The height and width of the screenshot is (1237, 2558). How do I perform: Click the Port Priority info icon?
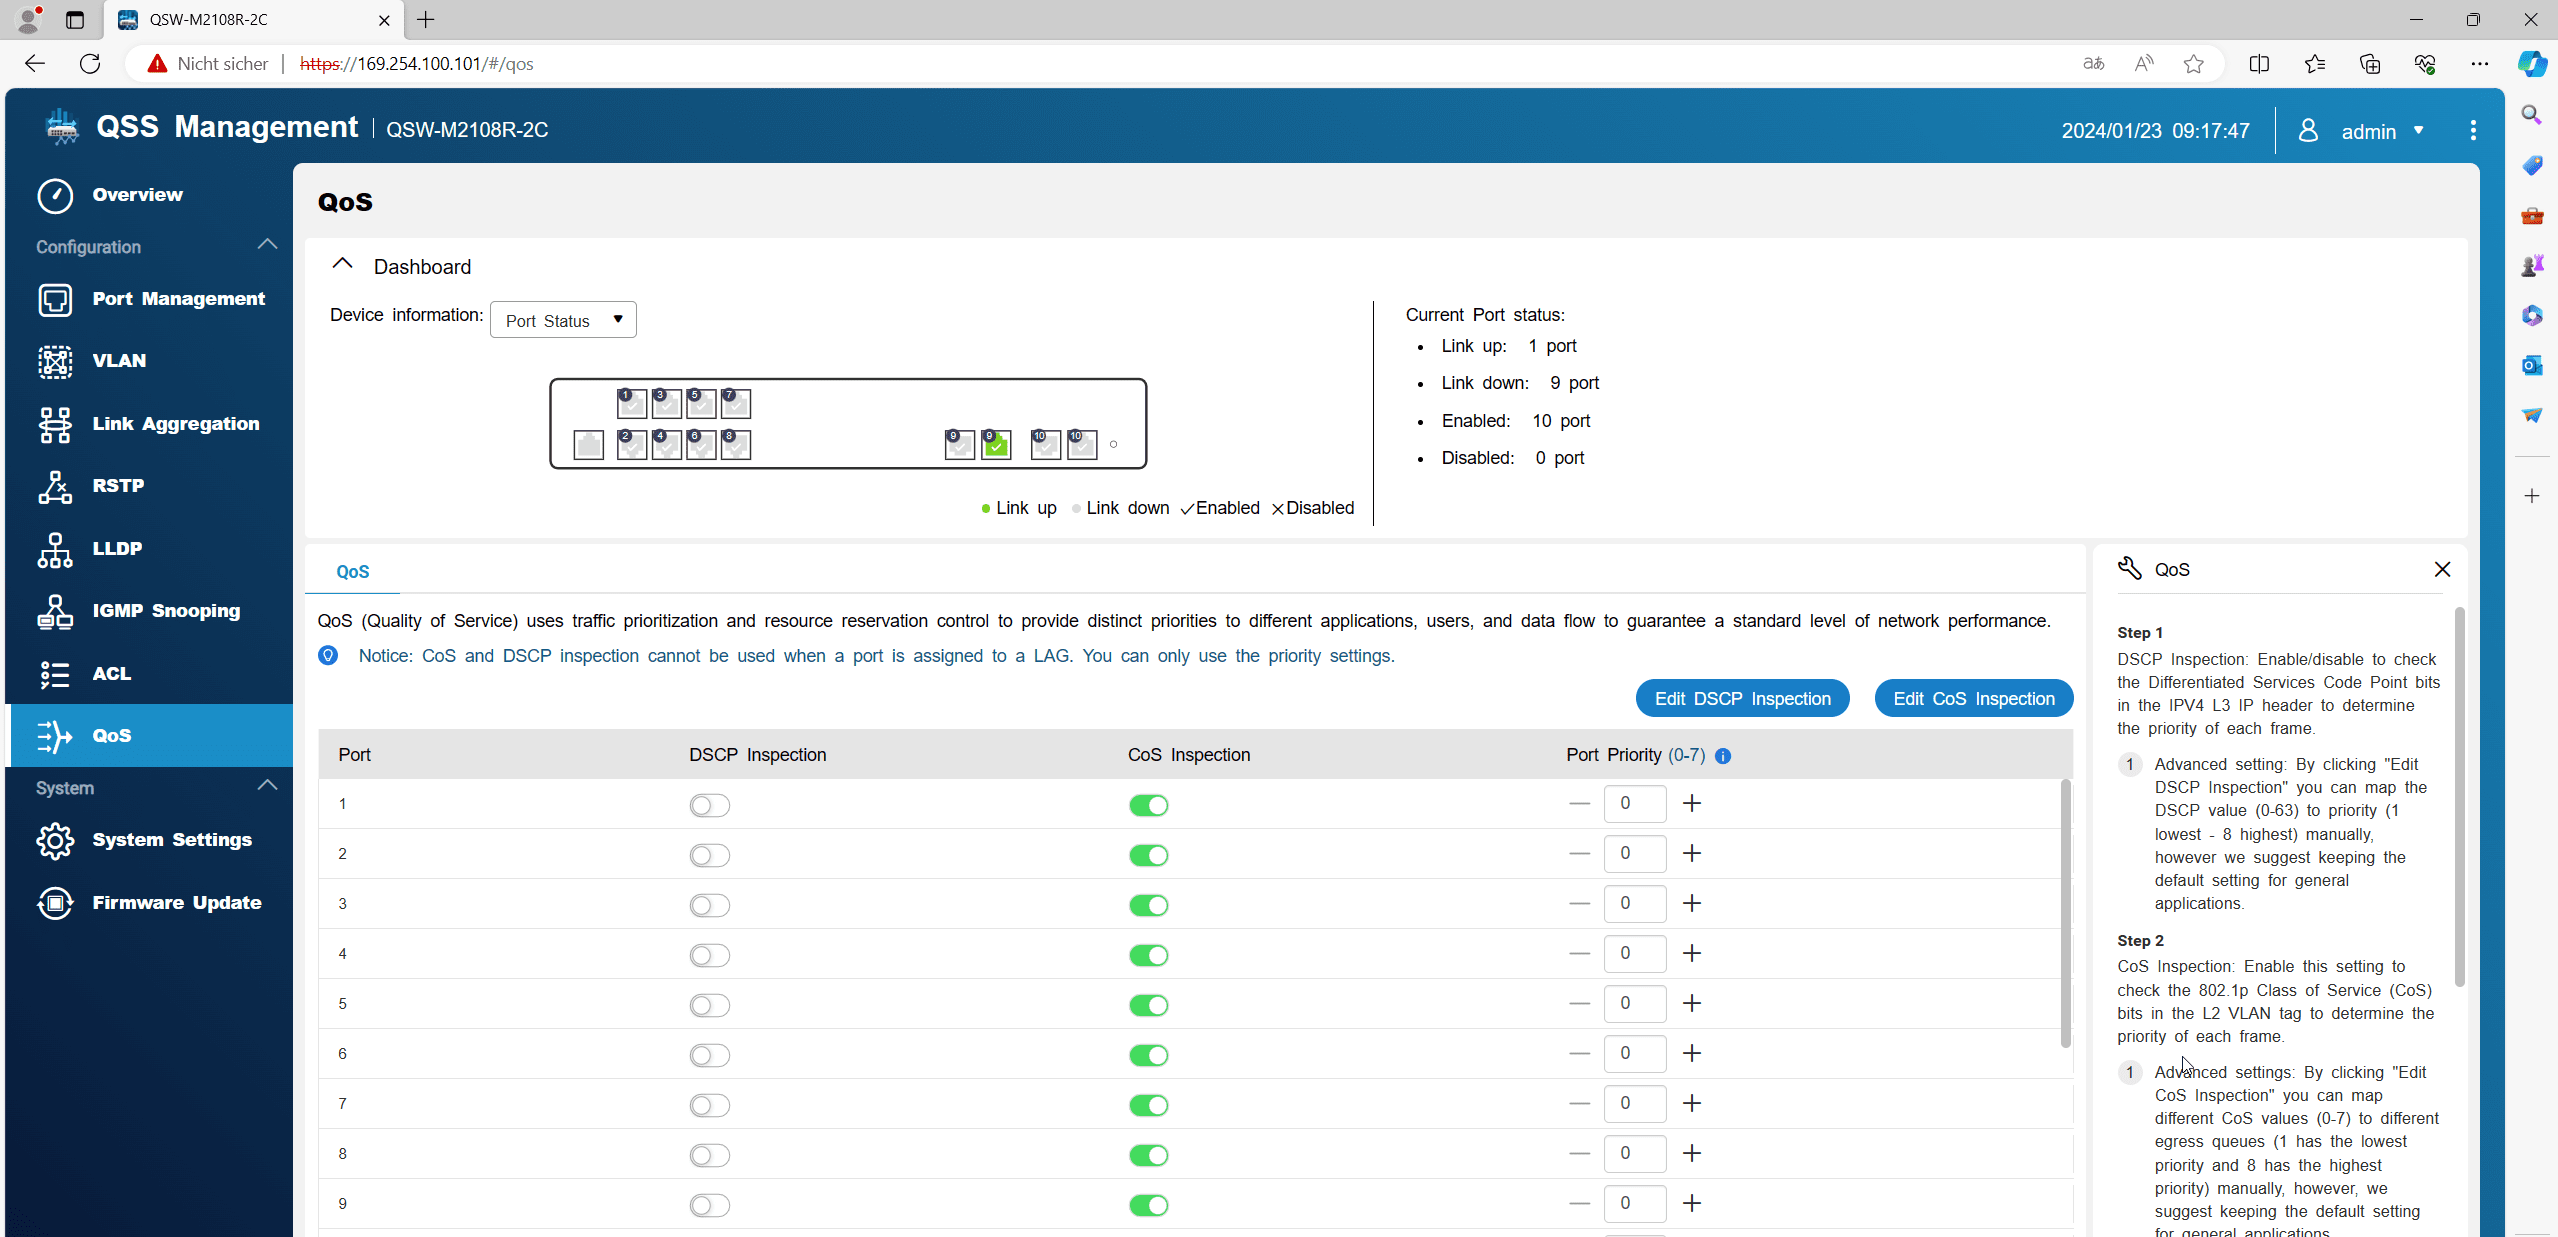(x=1723, y=756)
